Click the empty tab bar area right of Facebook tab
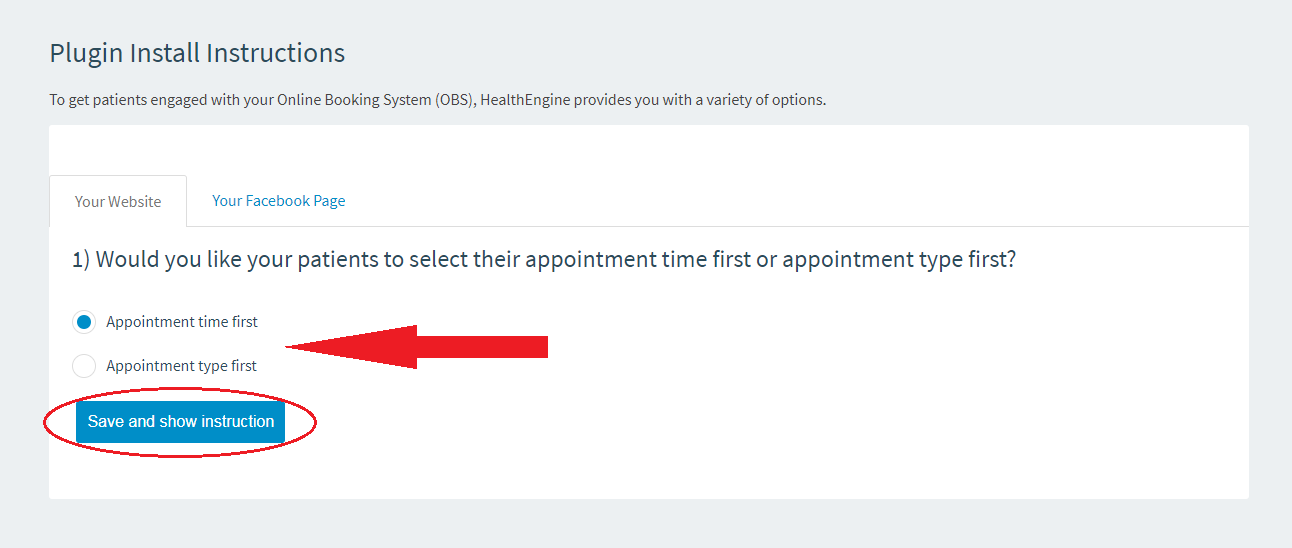Viewport: 1292px width, 548px height. click(x=800, y=201)
